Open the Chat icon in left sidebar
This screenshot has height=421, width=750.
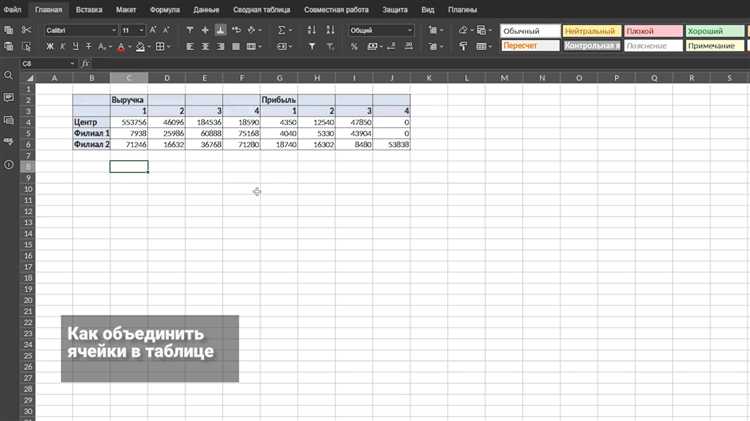pos(8,120)
